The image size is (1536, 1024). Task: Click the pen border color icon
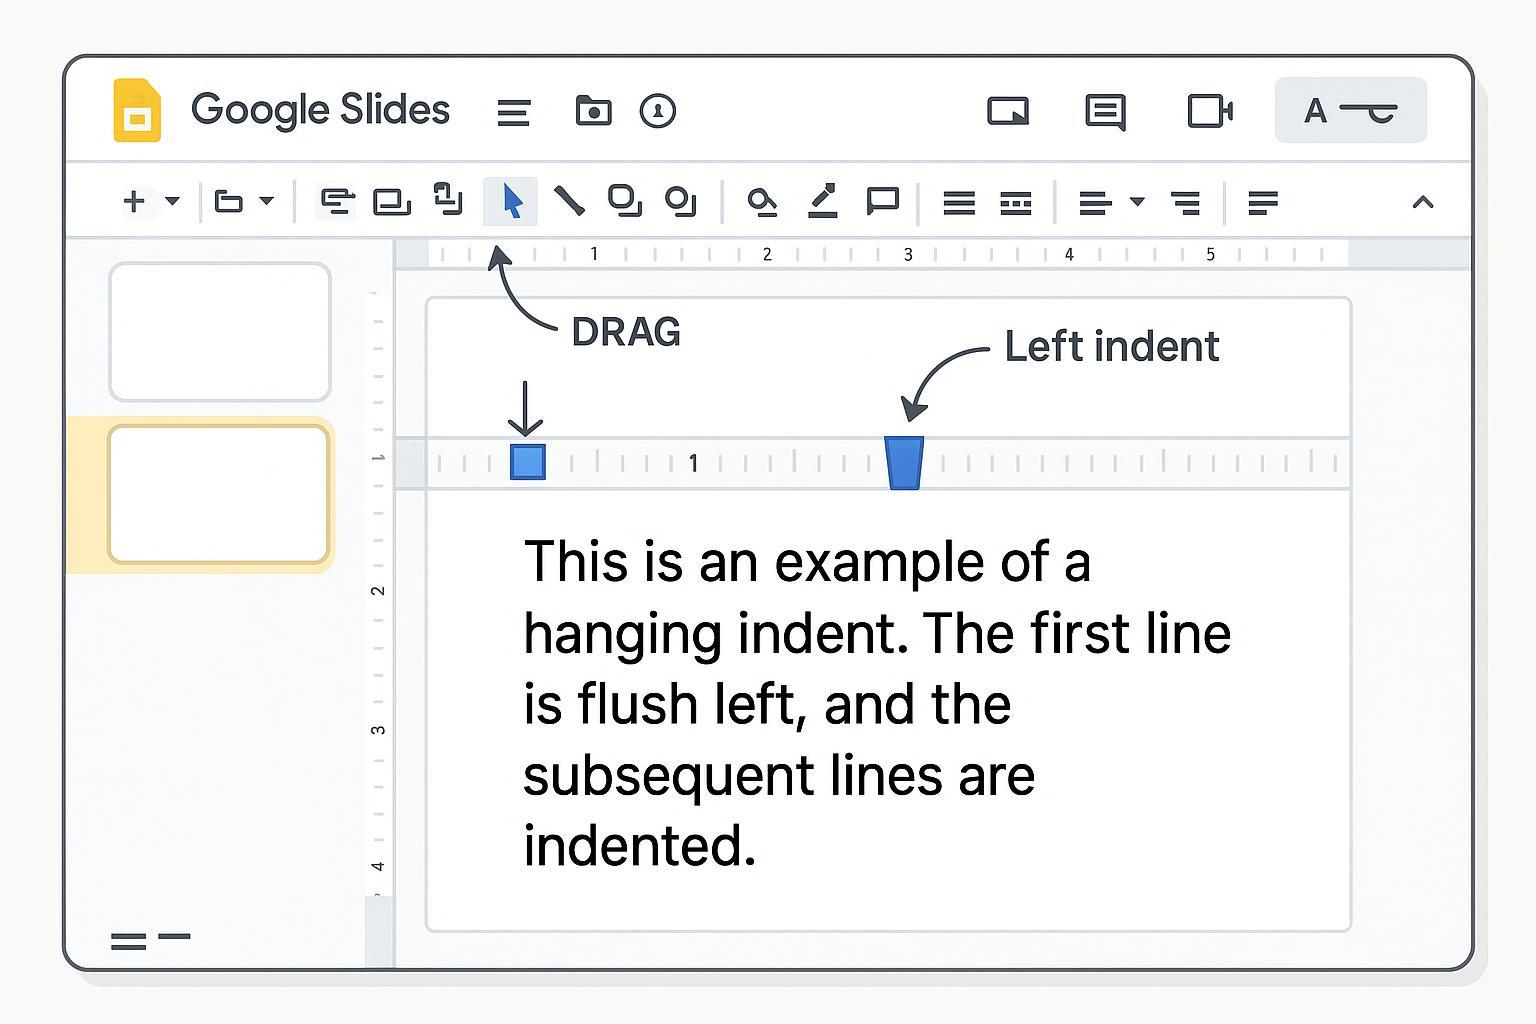(822, 201)
